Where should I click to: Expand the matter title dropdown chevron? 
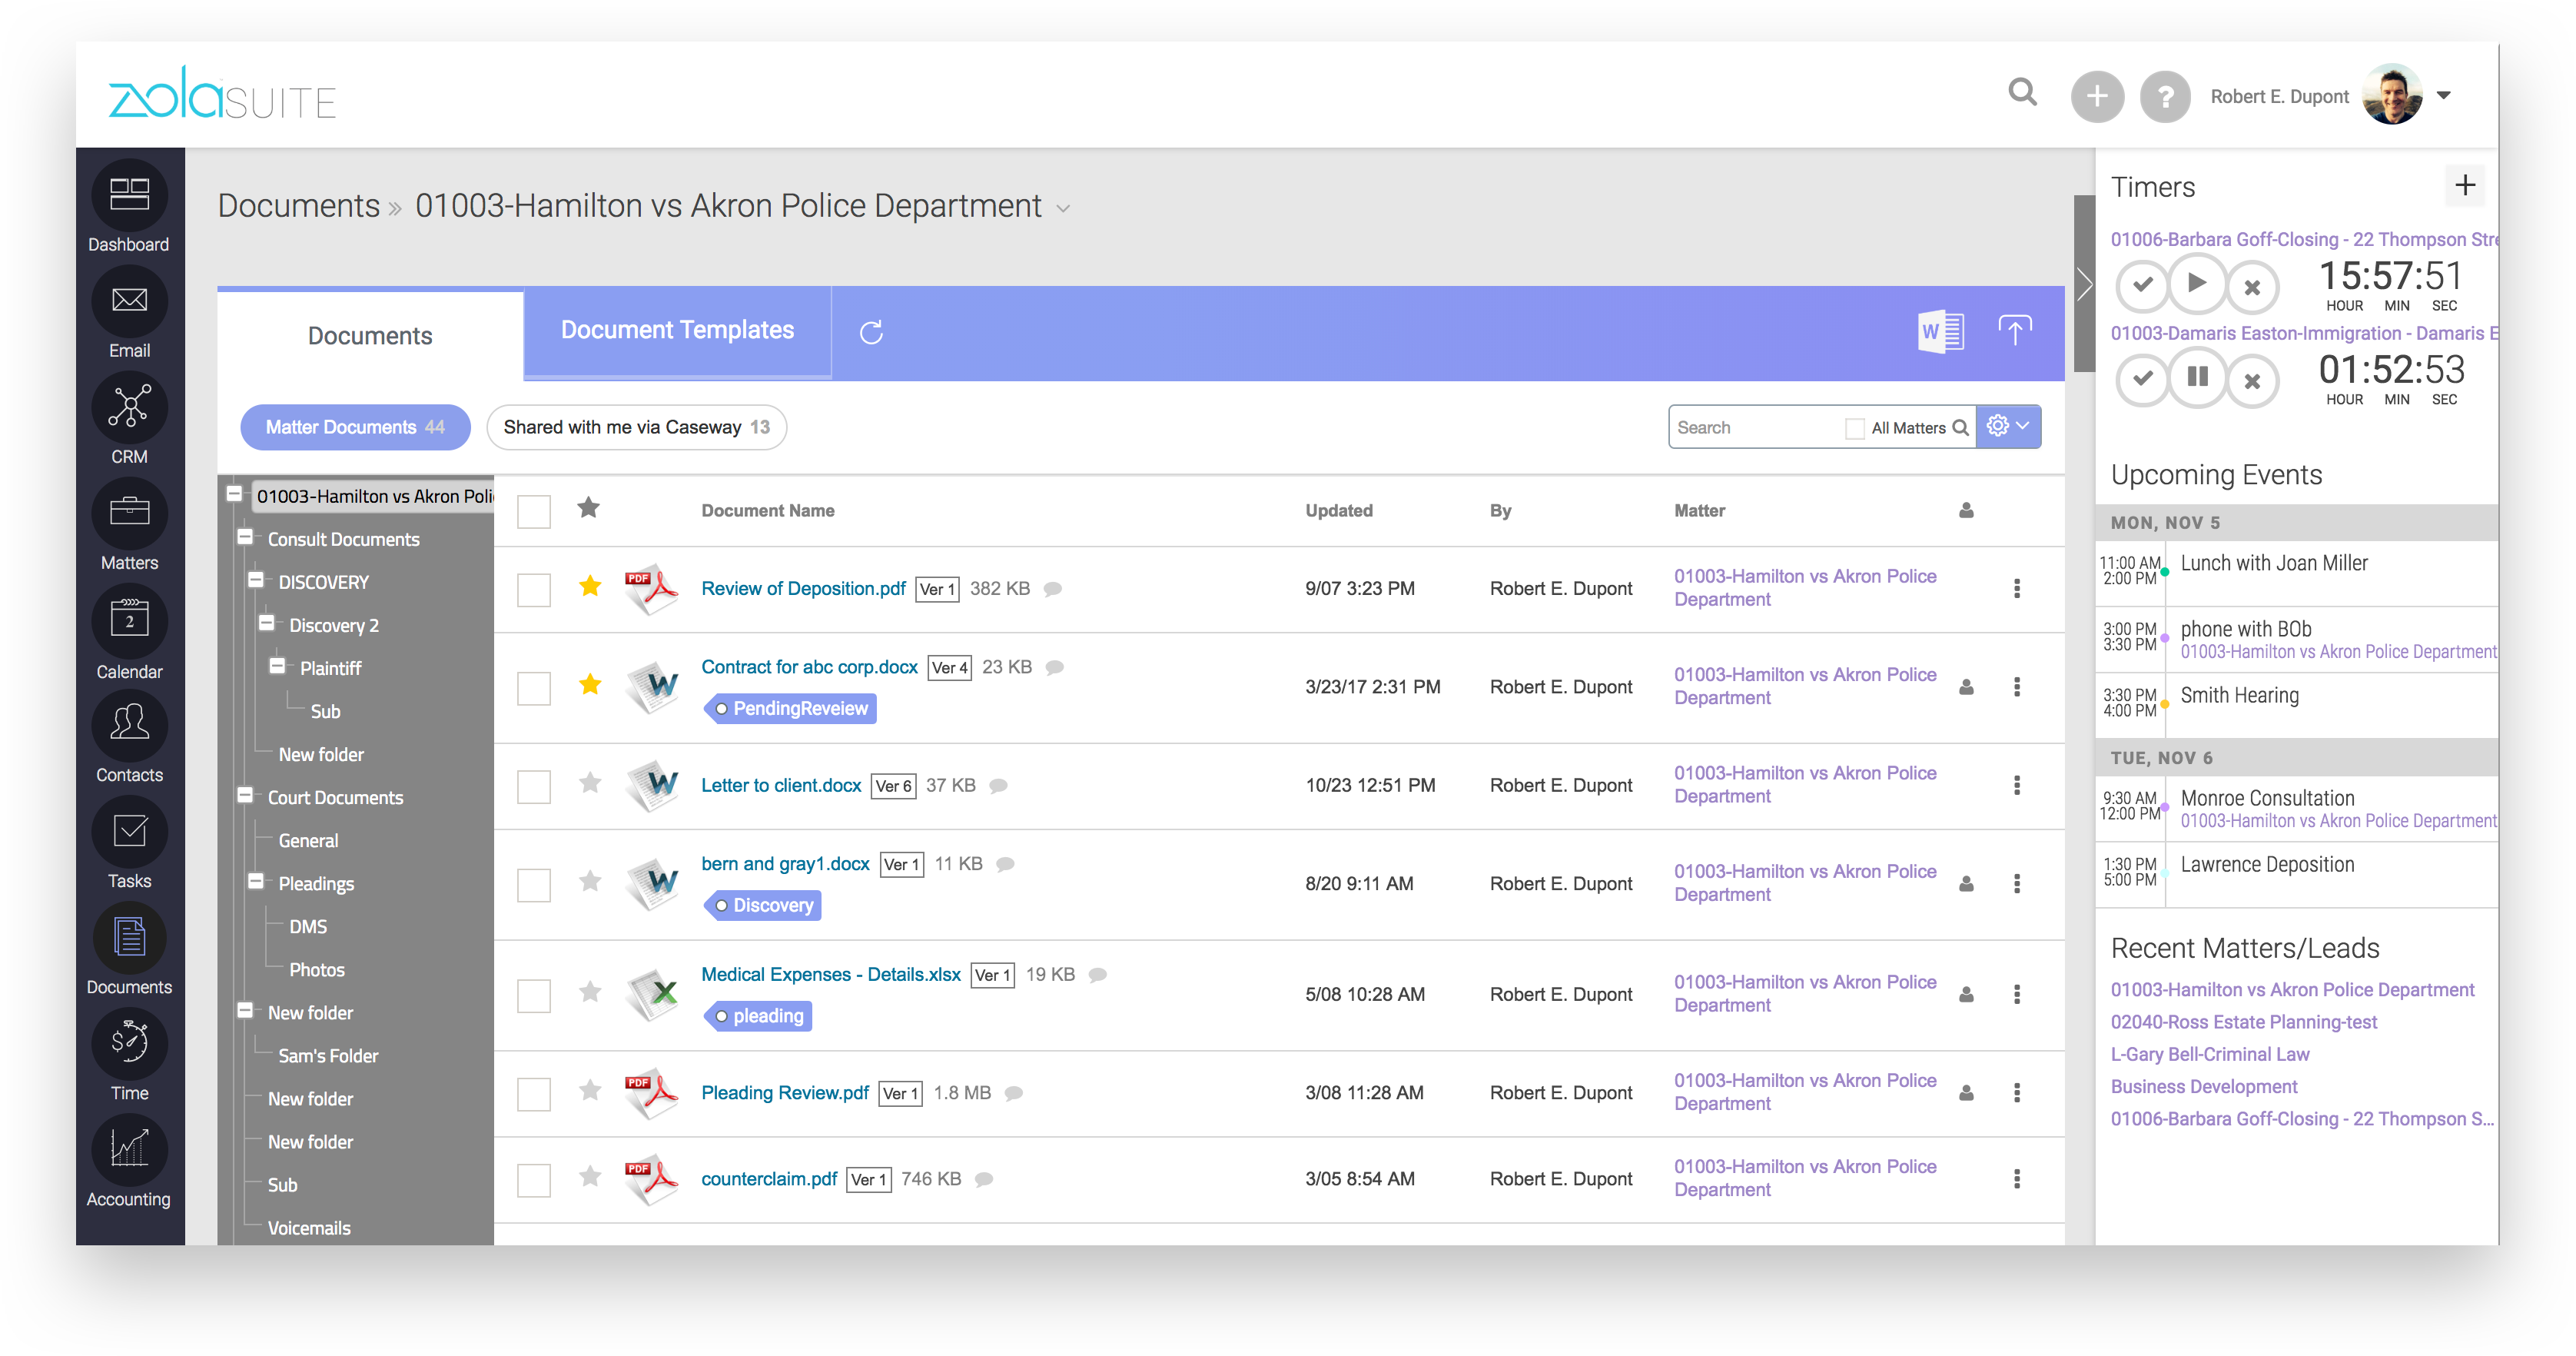[1063, 209]
